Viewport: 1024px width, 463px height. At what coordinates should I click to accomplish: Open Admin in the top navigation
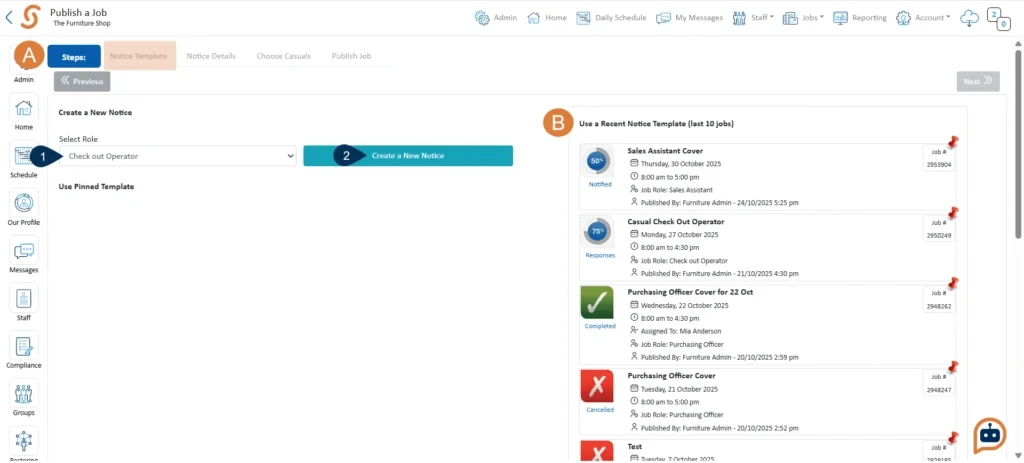tap(496, 18)
